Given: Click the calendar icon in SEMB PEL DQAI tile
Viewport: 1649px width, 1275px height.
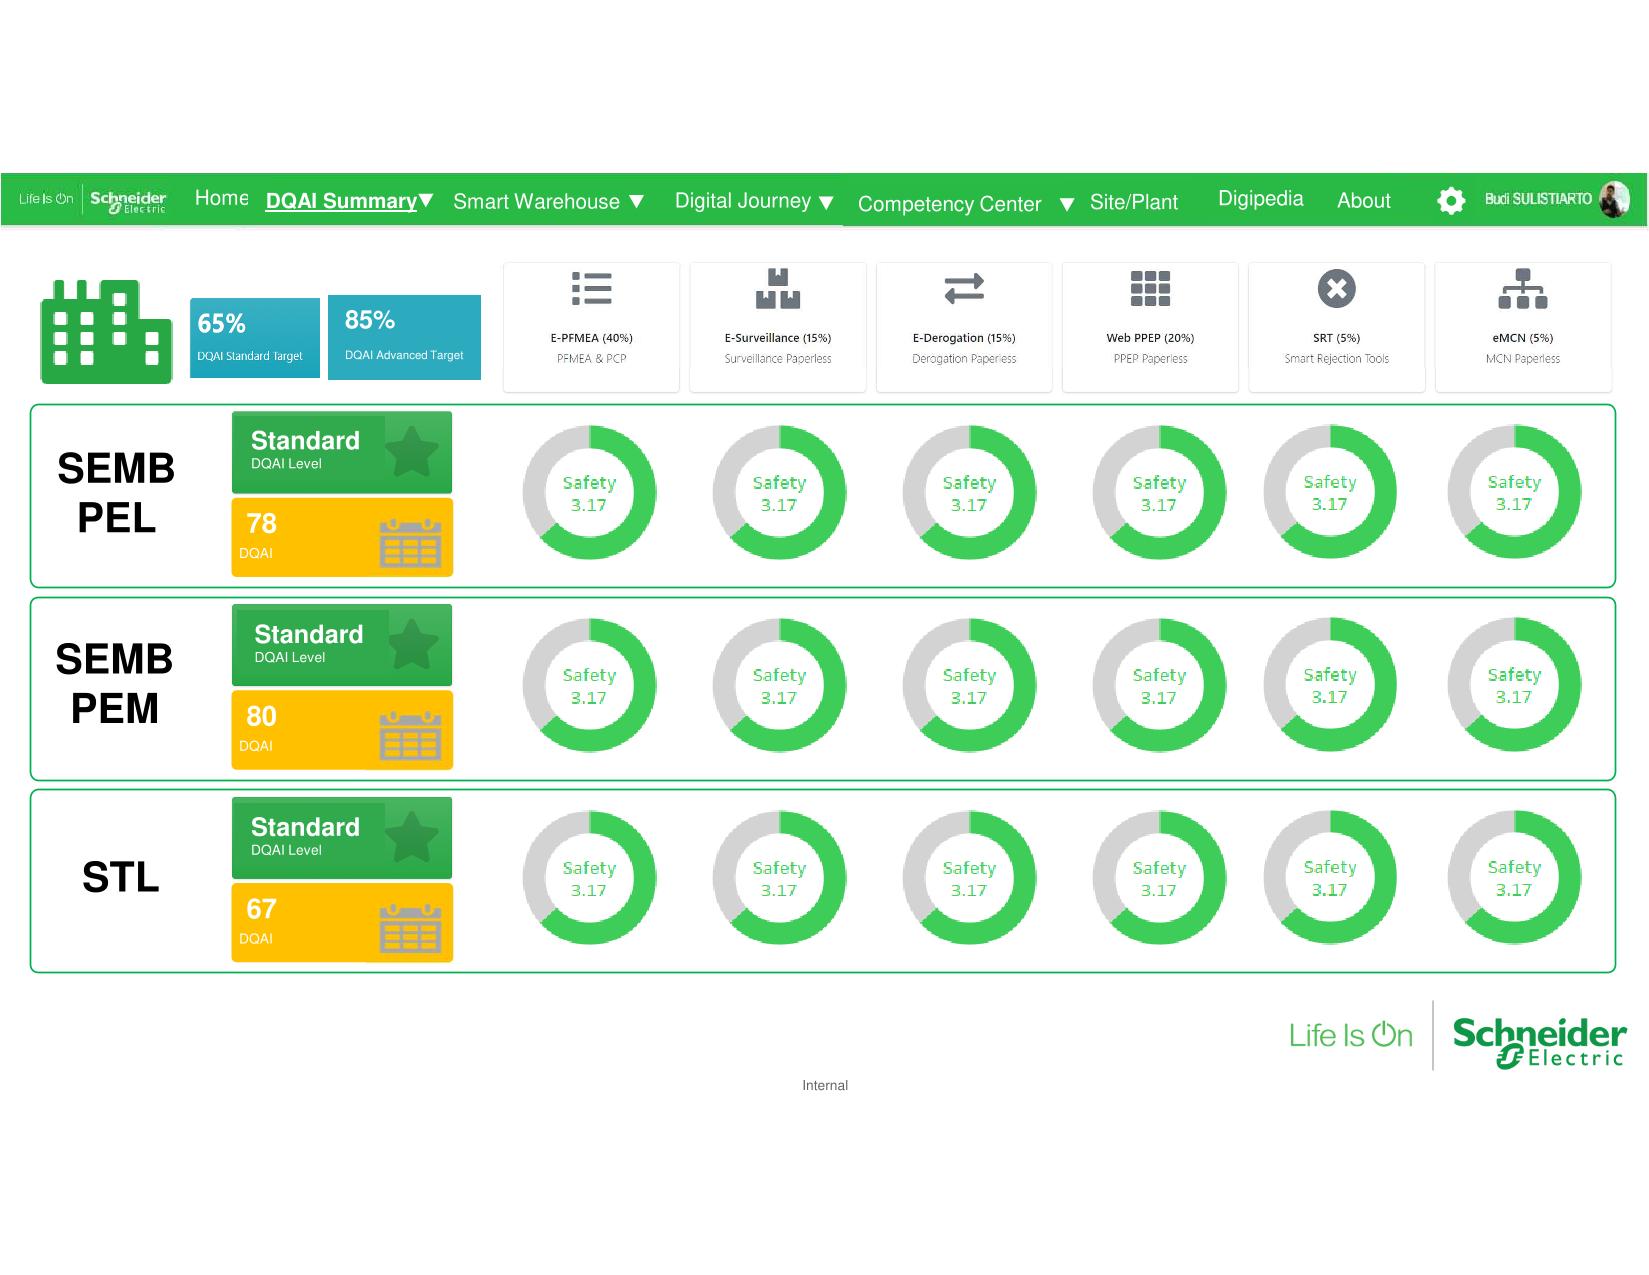Looking at the screenshot, I should (410, 544).
